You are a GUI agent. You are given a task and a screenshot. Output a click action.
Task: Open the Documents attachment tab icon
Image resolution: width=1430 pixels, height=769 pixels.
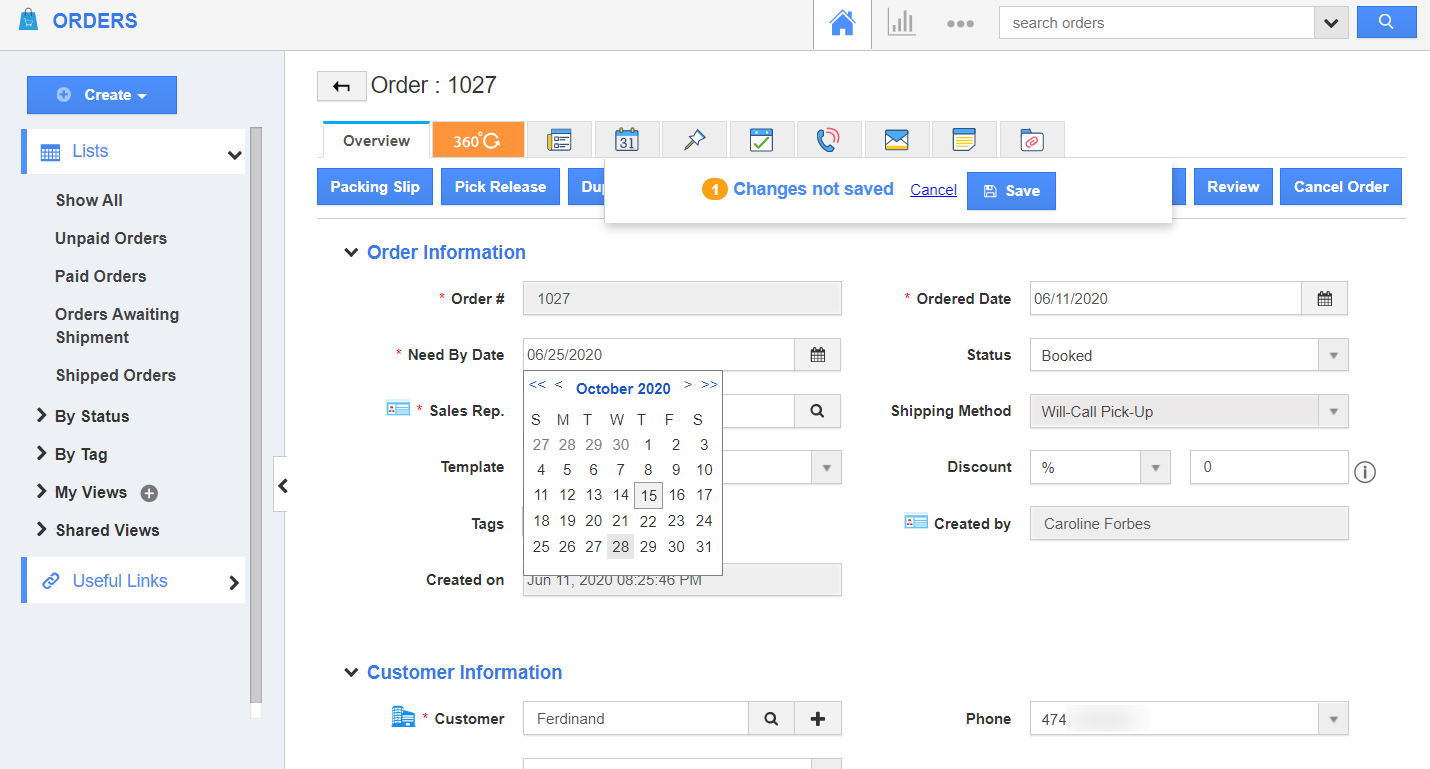(1032, 140)
